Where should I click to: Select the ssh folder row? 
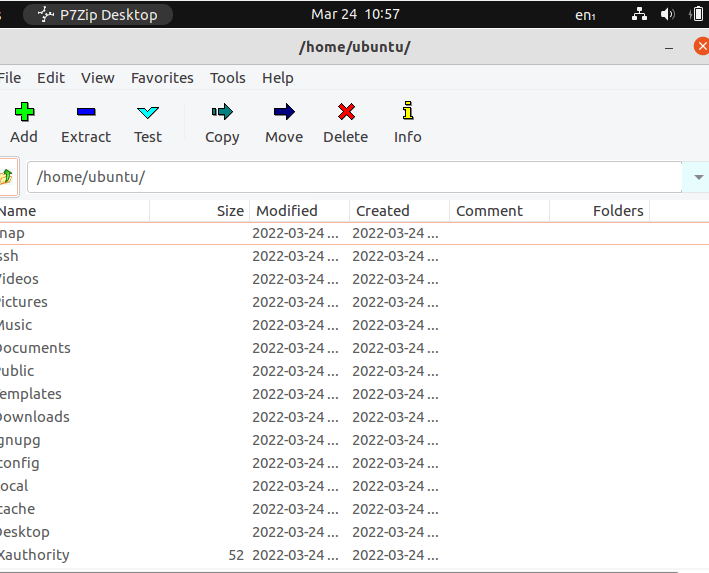354,256
